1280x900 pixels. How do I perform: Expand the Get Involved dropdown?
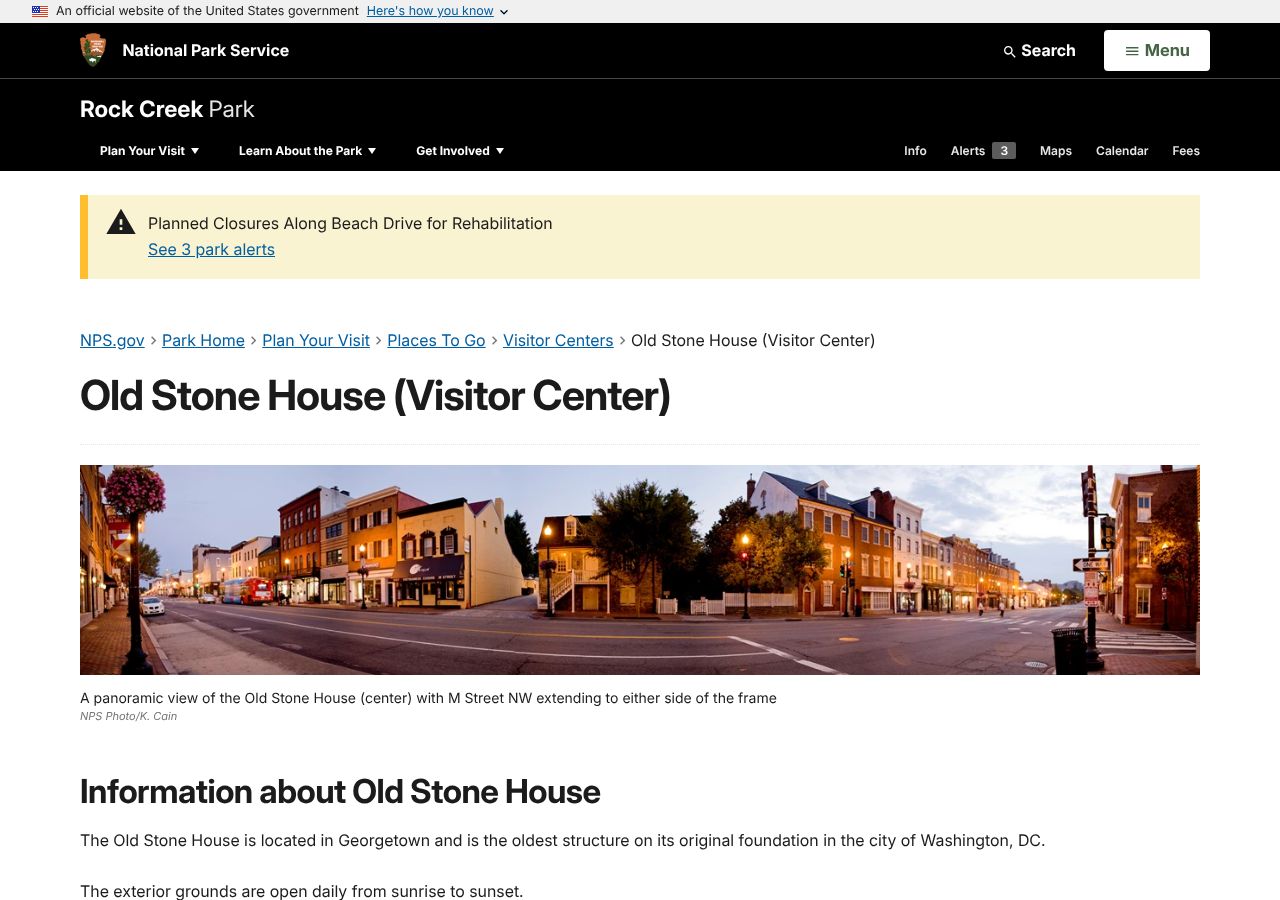(x=460, y=151)
